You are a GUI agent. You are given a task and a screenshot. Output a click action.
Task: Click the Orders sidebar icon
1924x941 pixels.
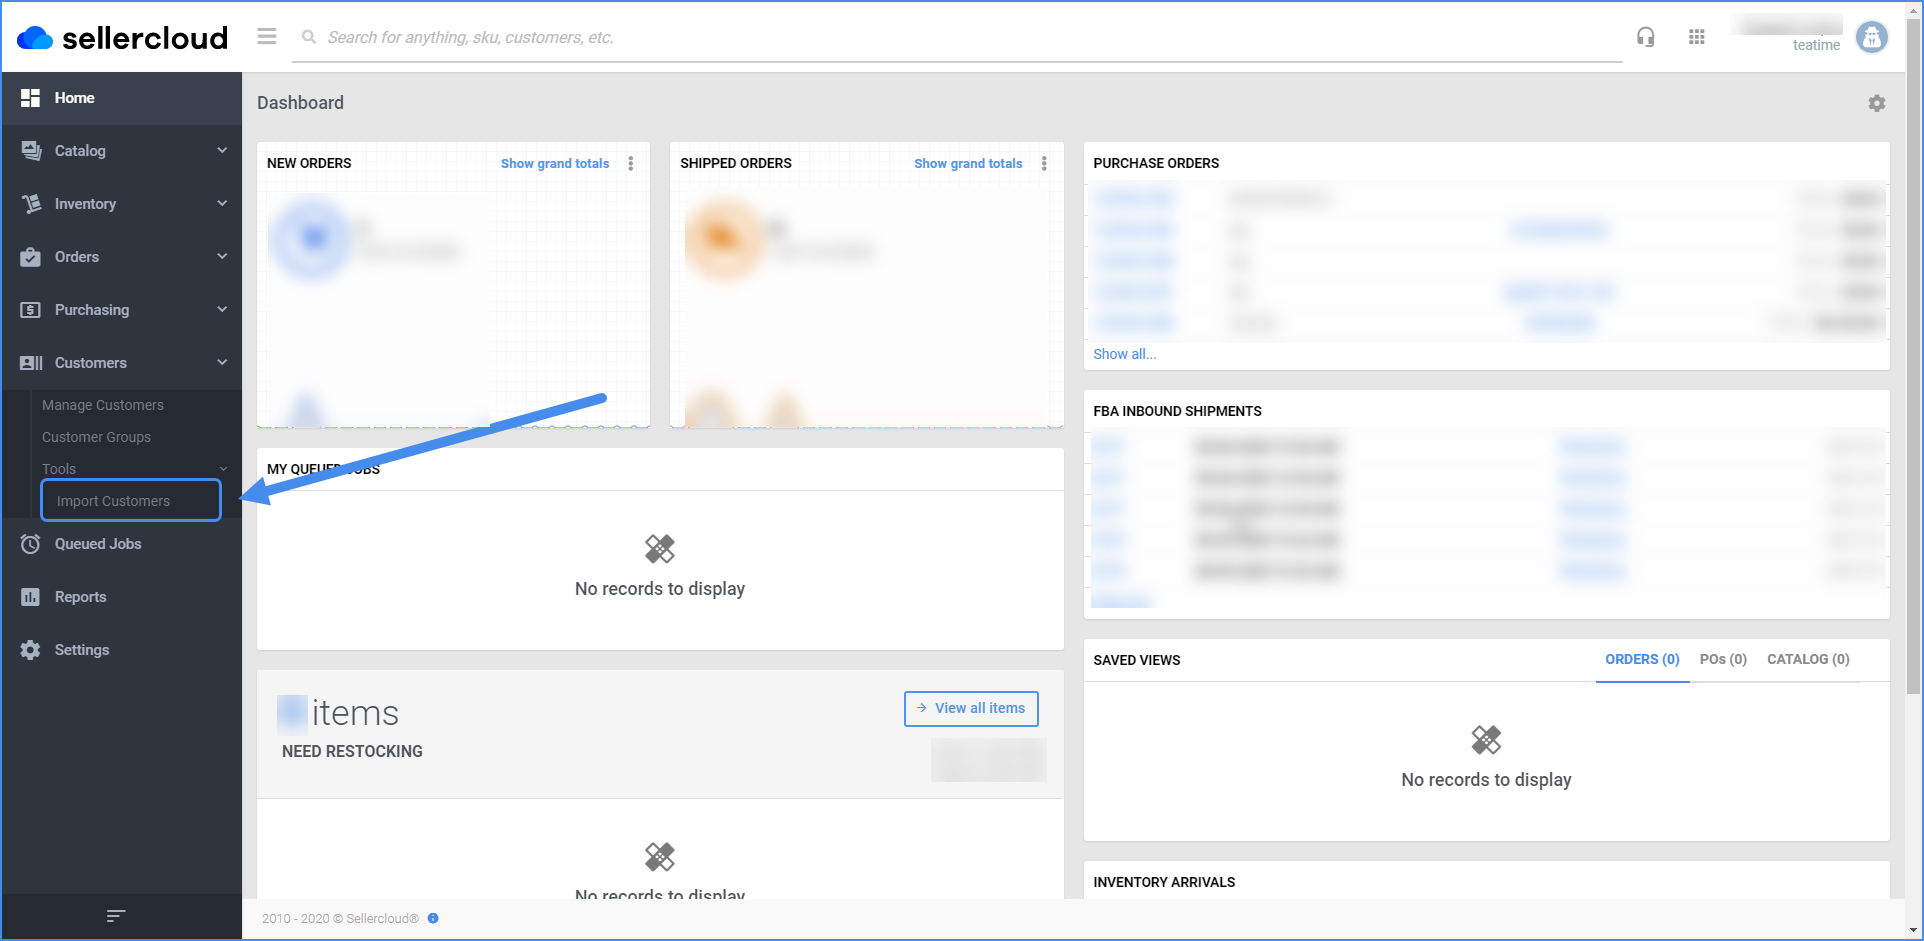31,257
